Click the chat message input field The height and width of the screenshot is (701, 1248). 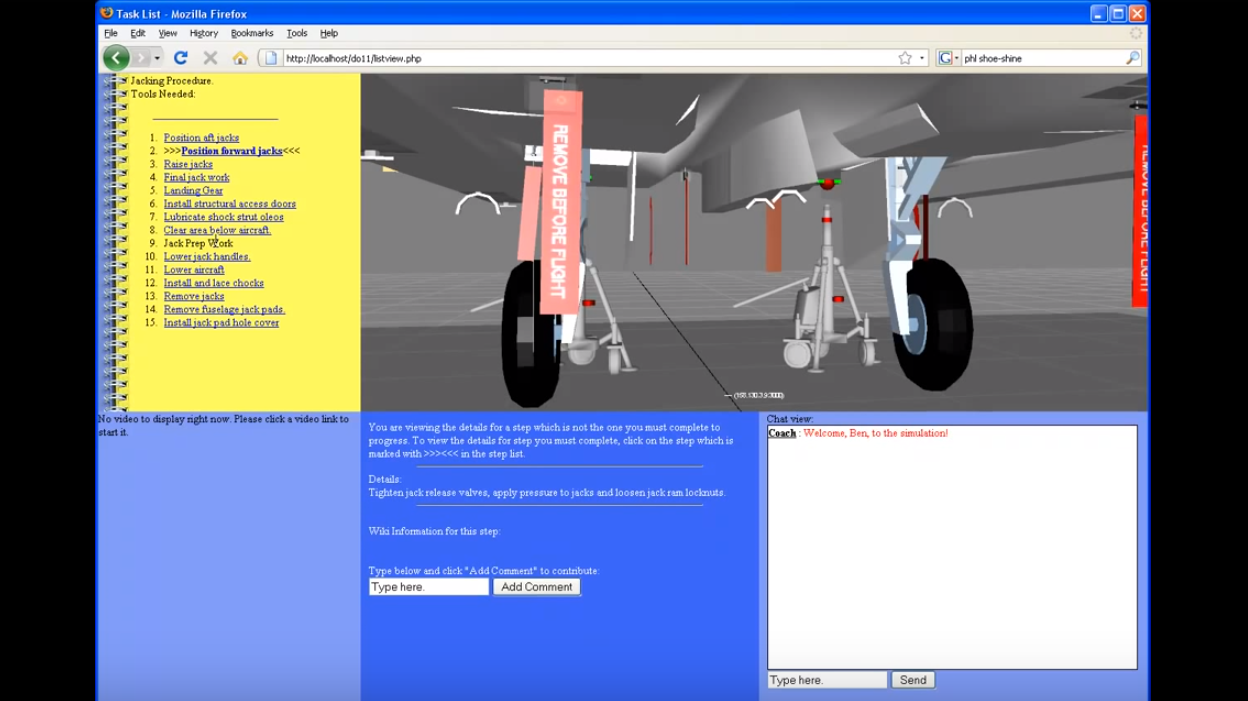[827, 680]
